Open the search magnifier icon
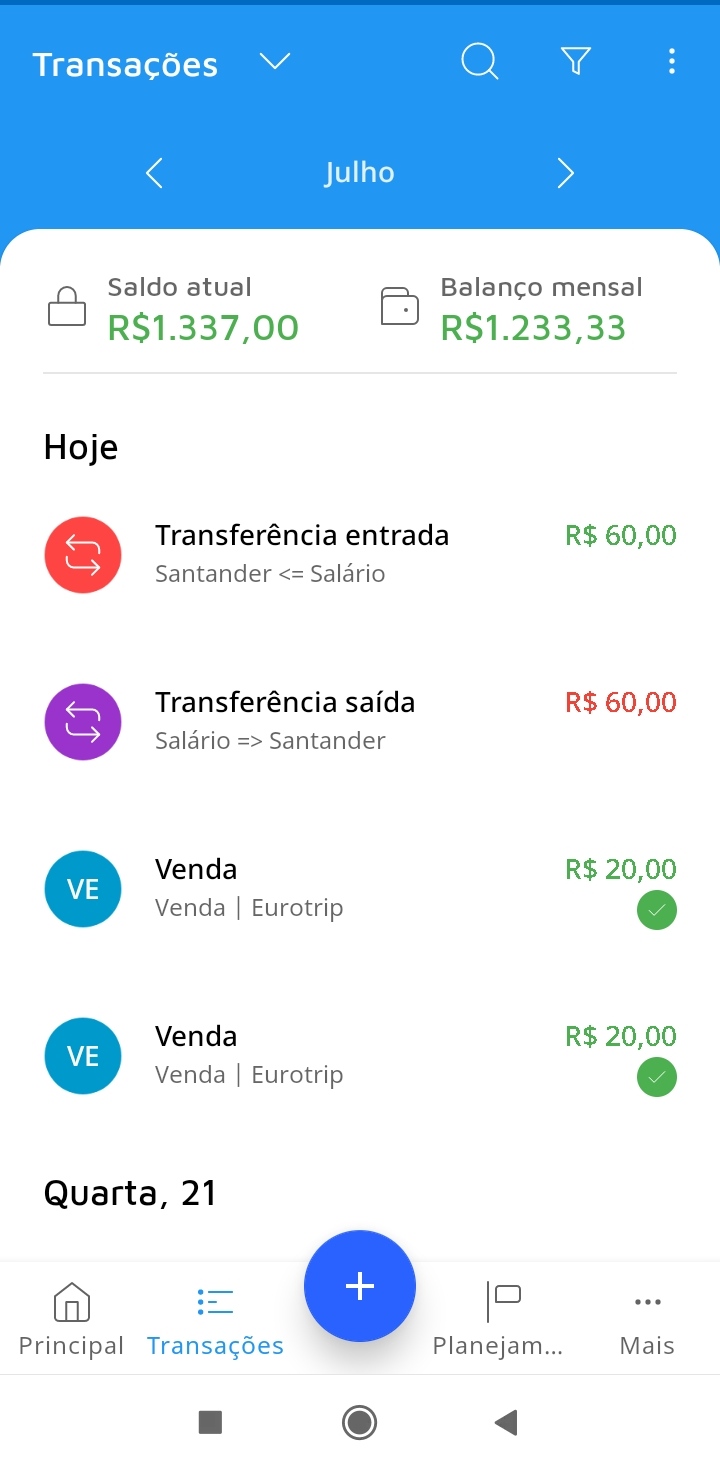Viewport: 720px width, 1470px height. pyautogui.click(x=479, y=62)
